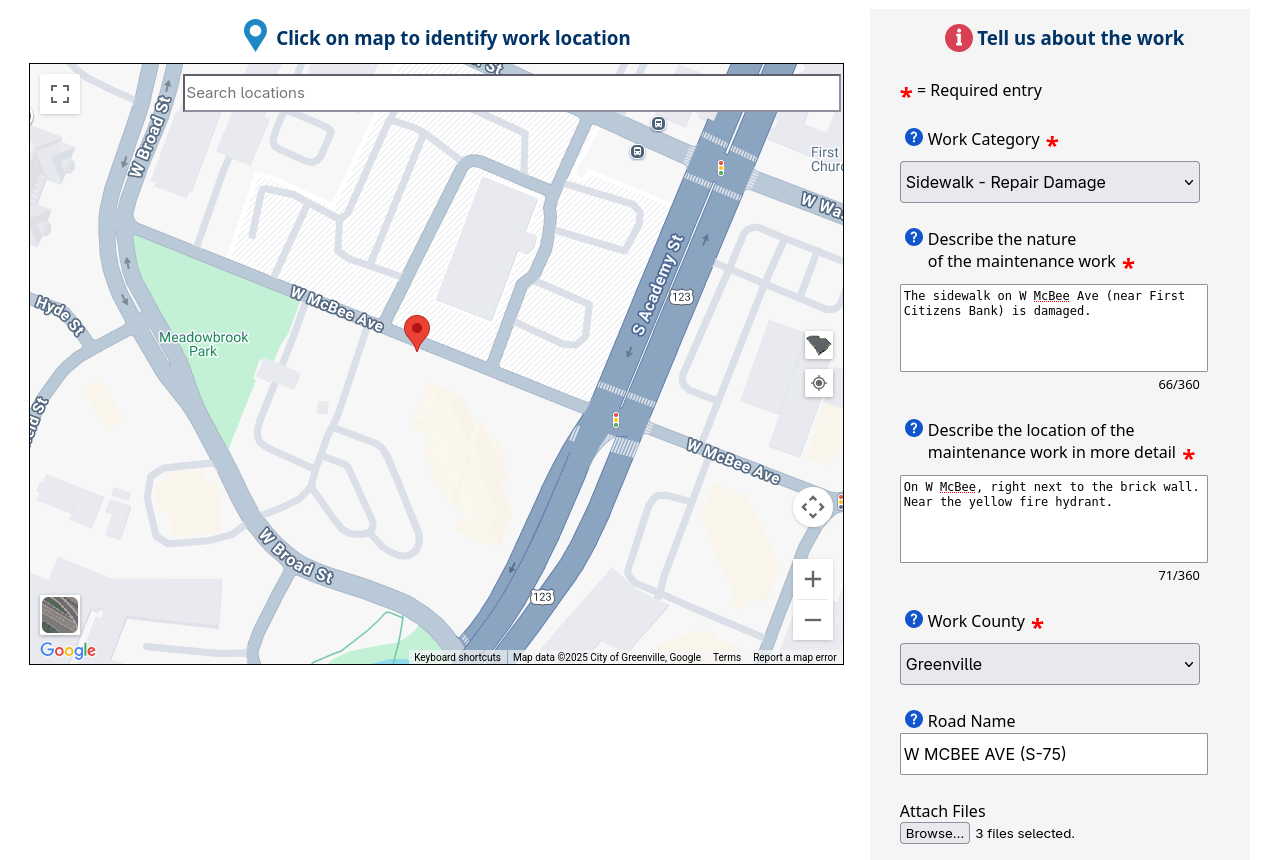Image resolution: width=1263 pixels, height=860 pixels.
Task: Zoom in on the map
Action: (x=813, y=579)
